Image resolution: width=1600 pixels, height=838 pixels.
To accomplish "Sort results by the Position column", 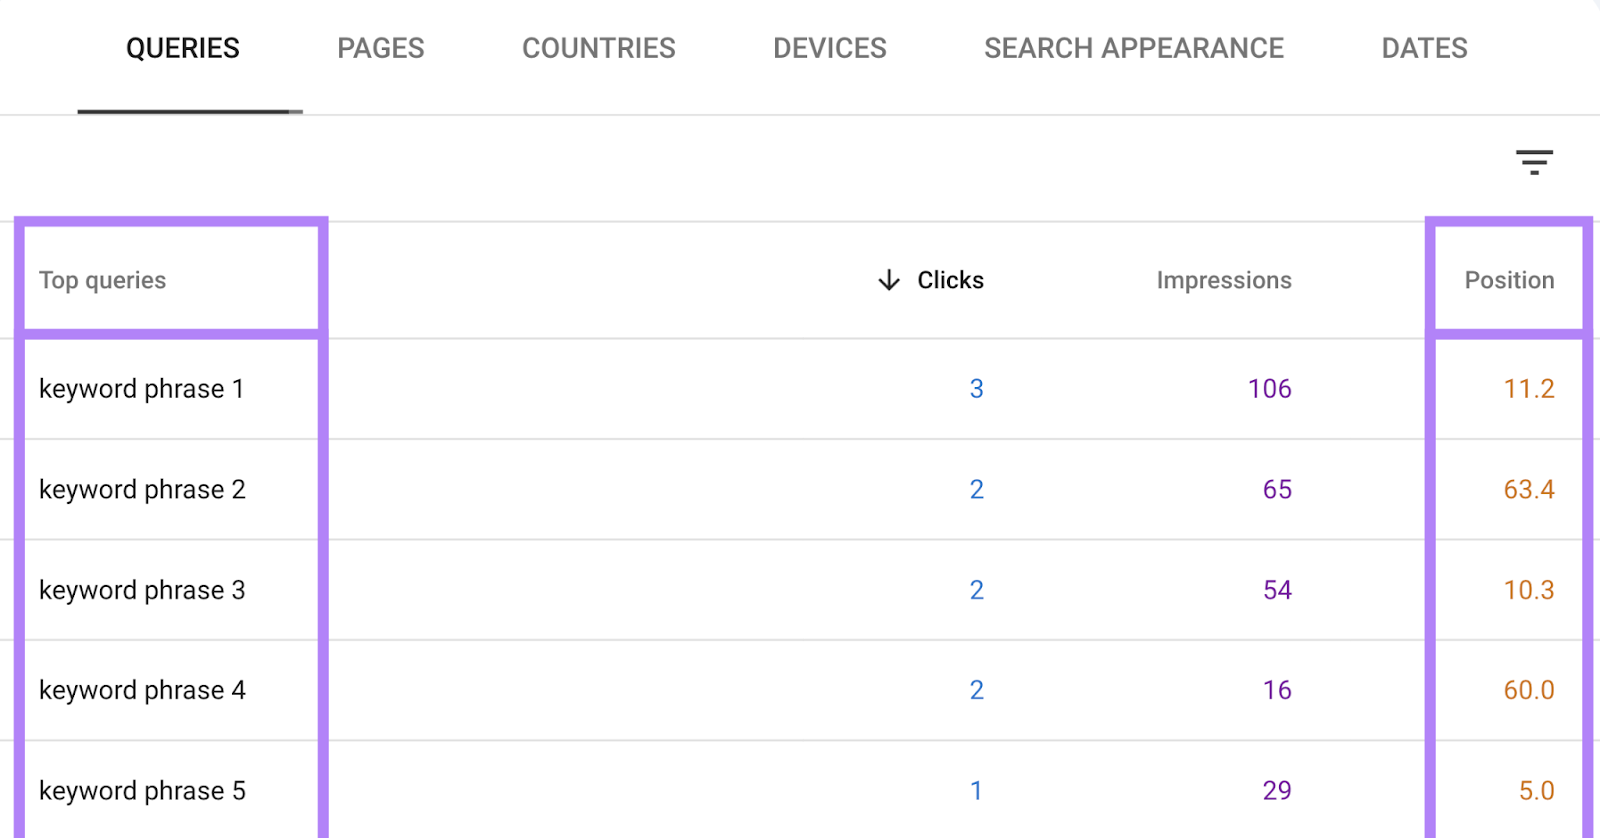I will coord(1508,280).
